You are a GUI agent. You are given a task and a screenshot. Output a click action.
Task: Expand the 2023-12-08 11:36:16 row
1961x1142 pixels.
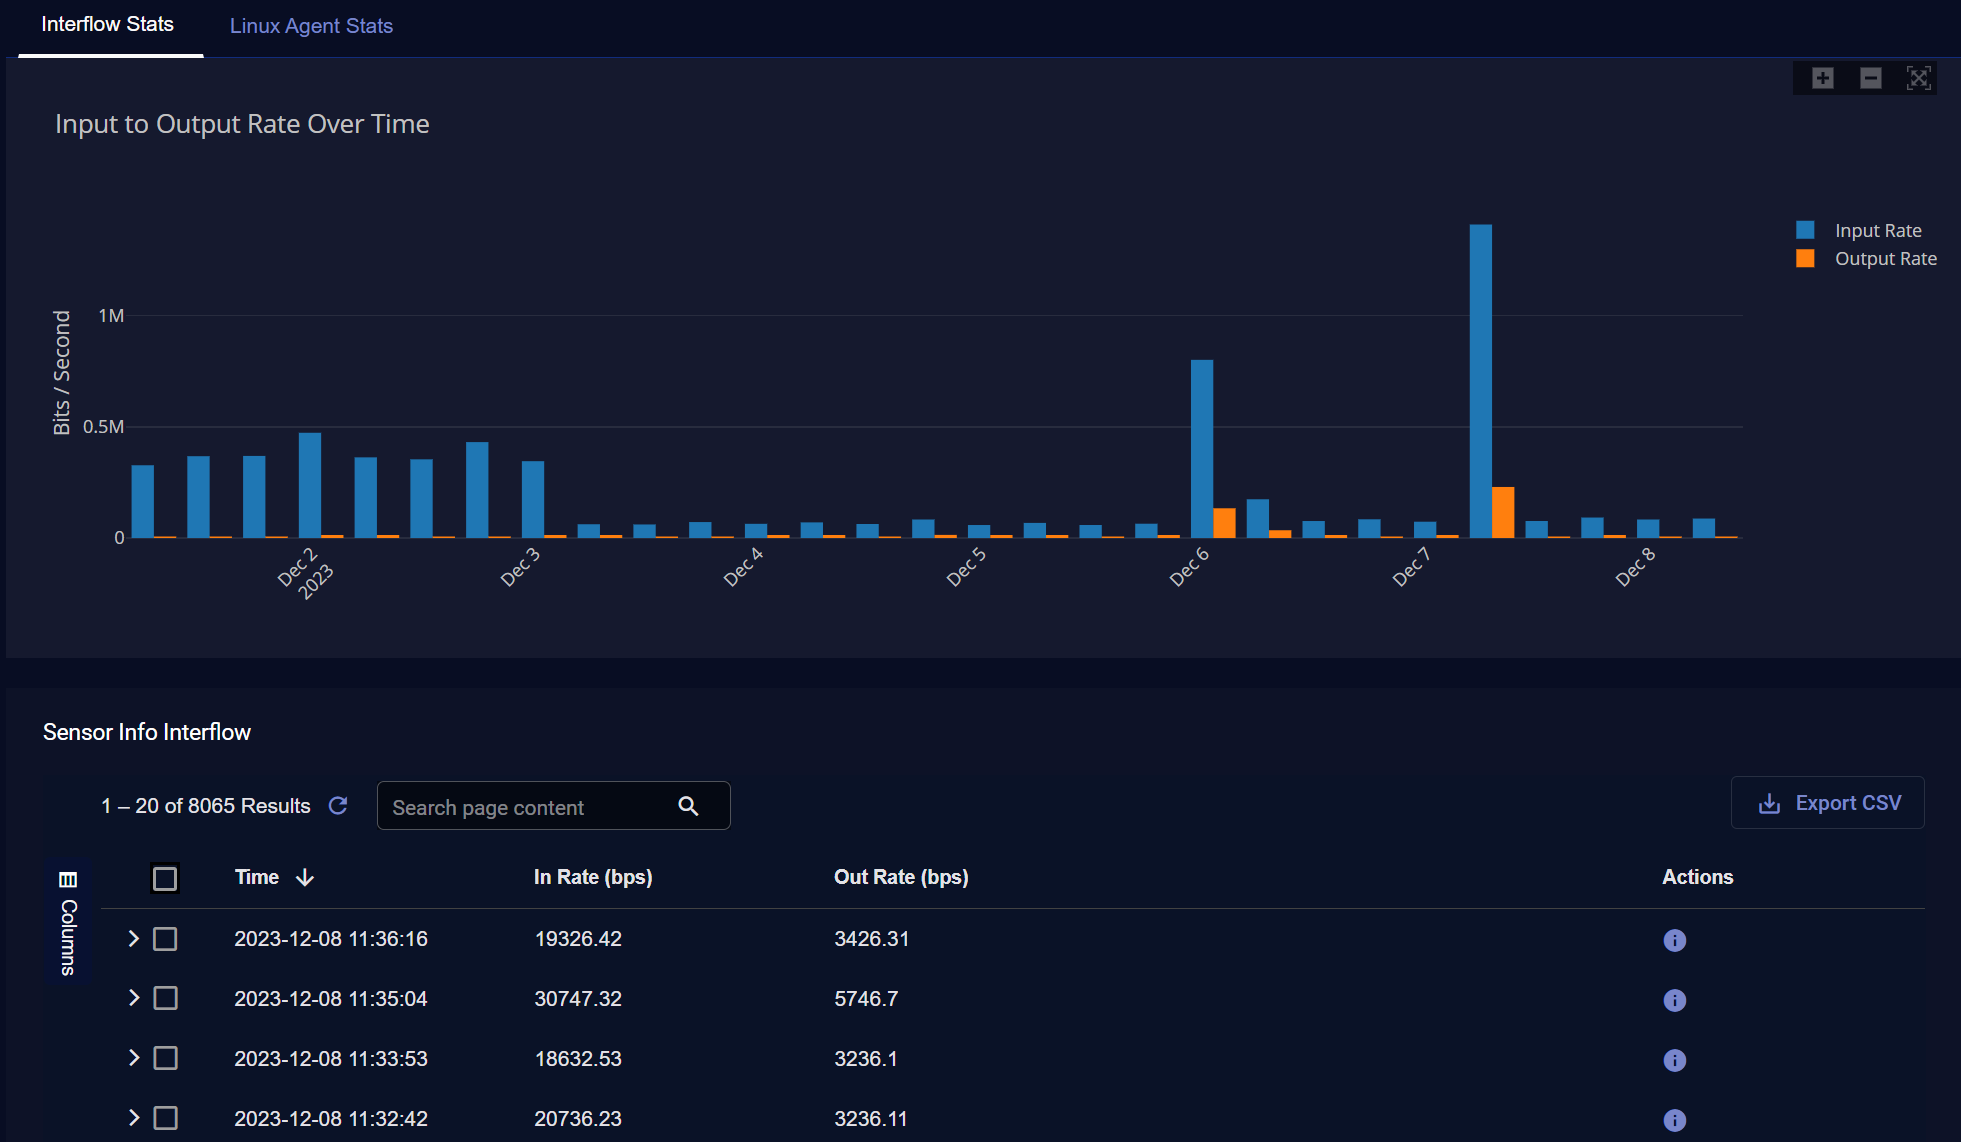coord(134,938)
